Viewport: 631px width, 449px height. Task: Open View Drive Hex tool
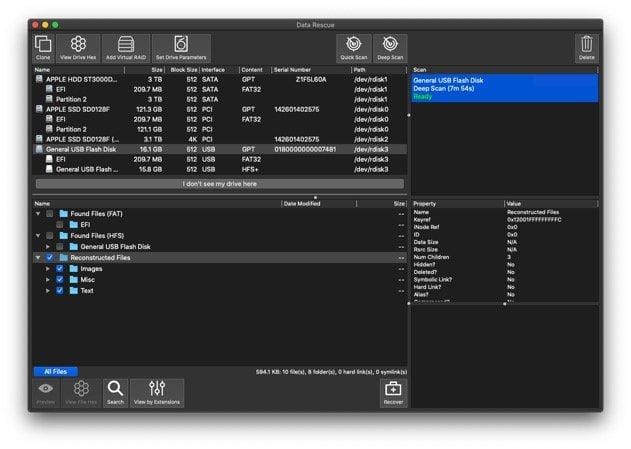(x=78, y=48)
